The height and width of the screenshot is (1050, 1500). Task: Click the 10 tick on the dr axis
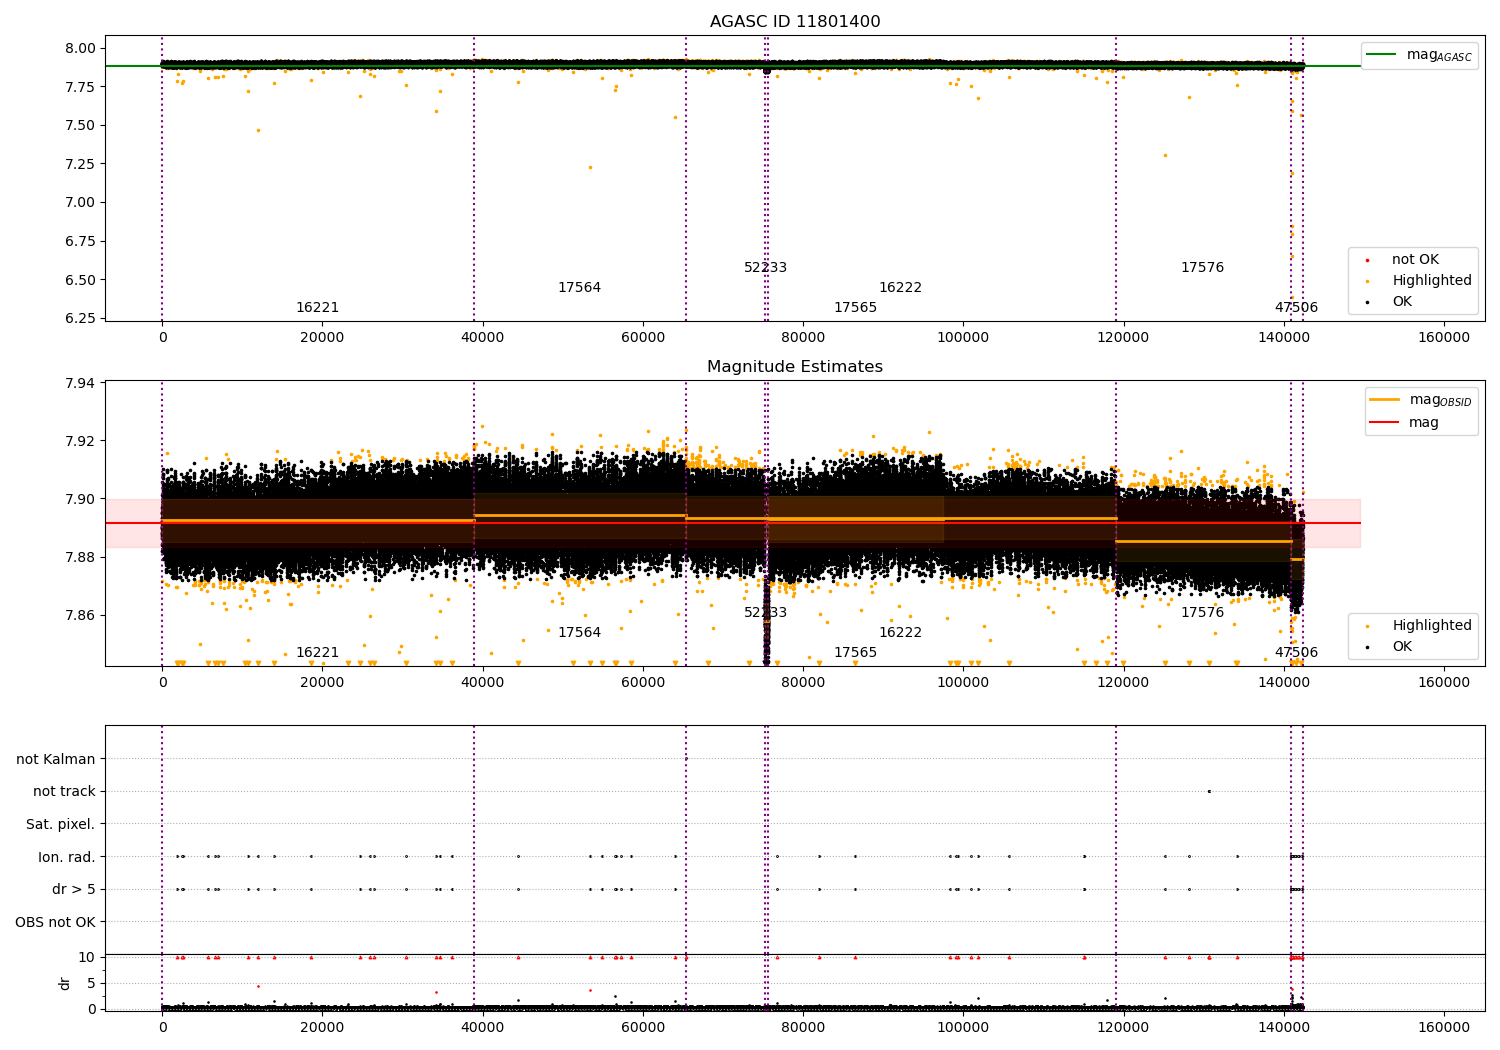coord(88,957)
